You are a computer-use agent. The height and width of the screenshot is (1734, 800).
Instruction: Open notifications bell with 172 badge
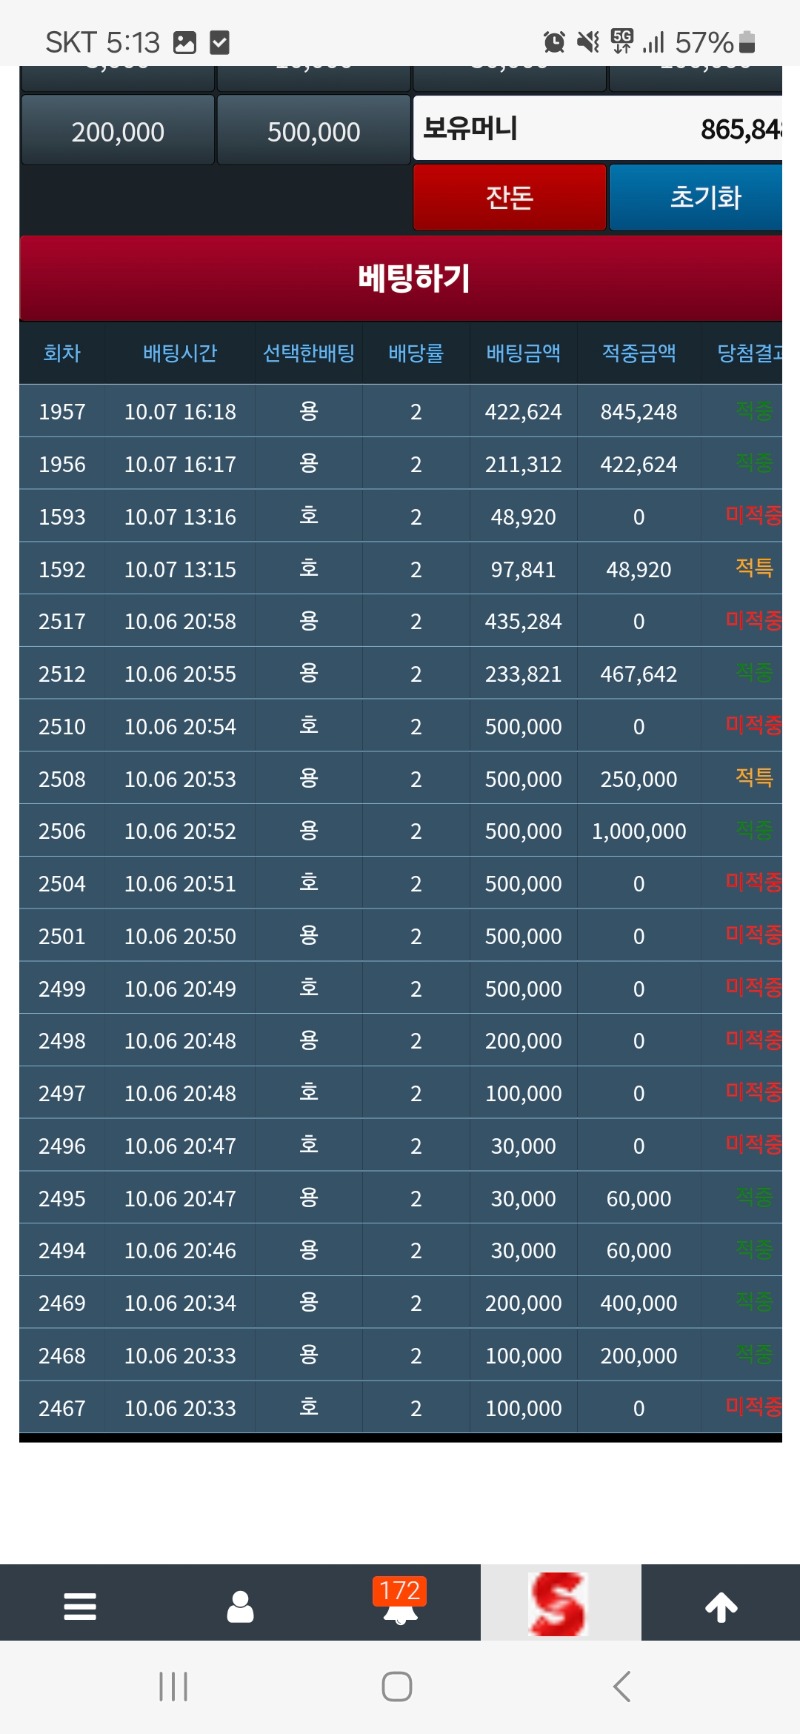(x=400, y=1602)
